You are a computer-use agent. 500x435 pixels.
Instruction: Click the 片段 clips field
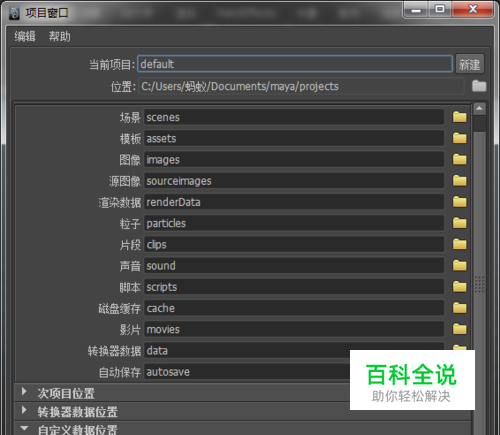294,245
